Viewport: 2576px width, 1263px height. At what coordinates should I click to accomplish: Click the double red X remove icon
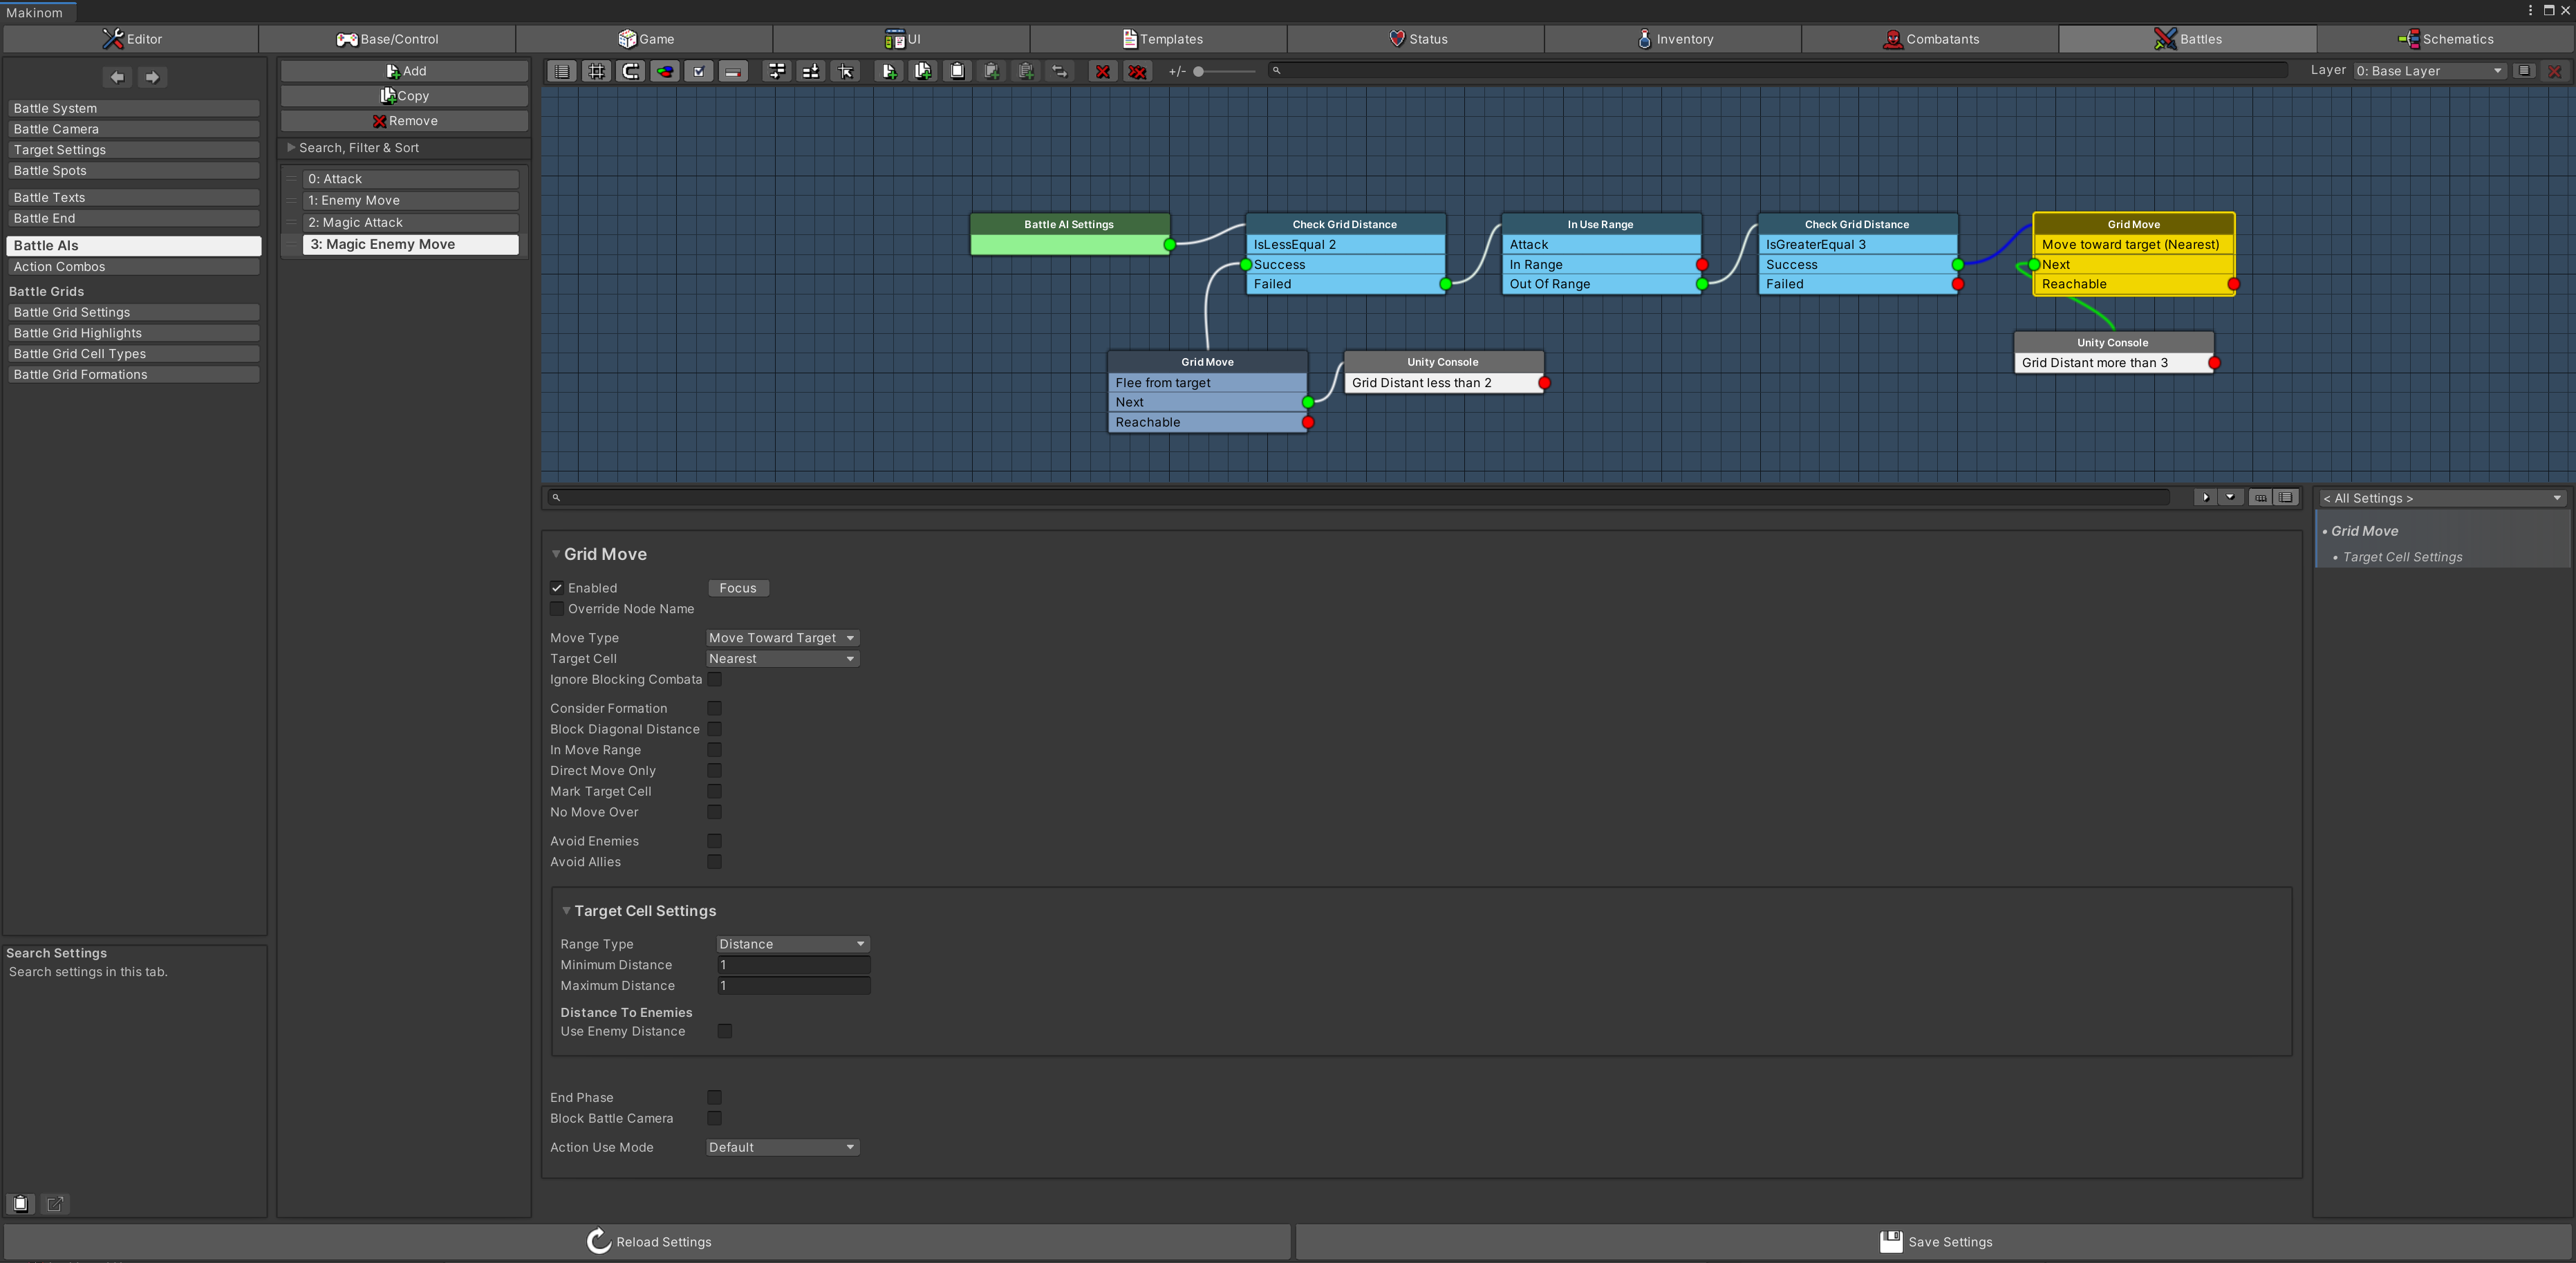point(1137,71)
